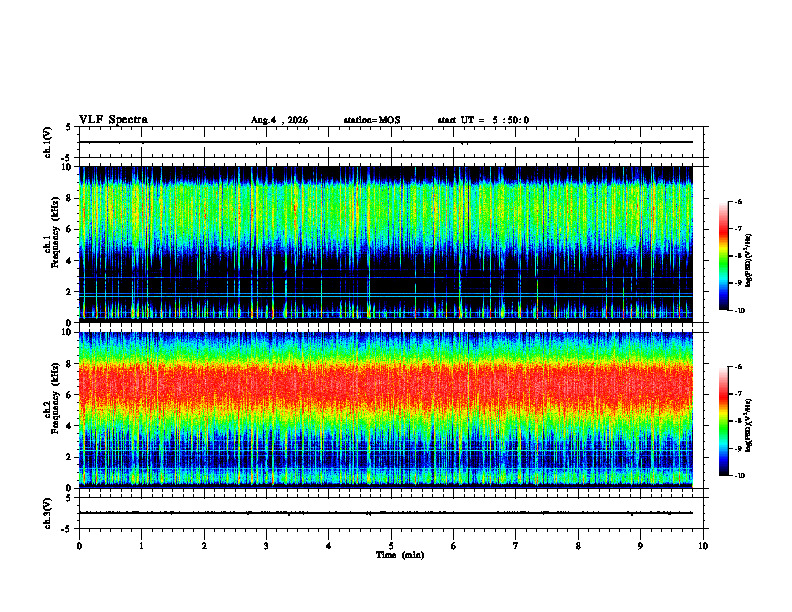Click the 'start UT = 5:50:0' label

[483, 120]
